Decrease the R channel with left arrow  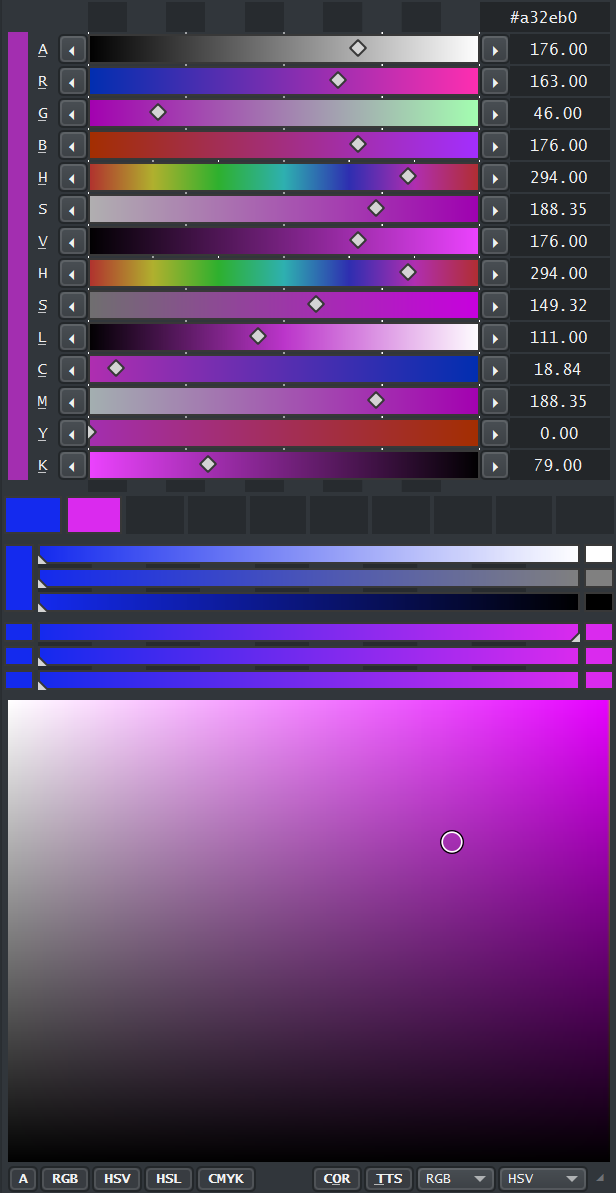point(73,81)
